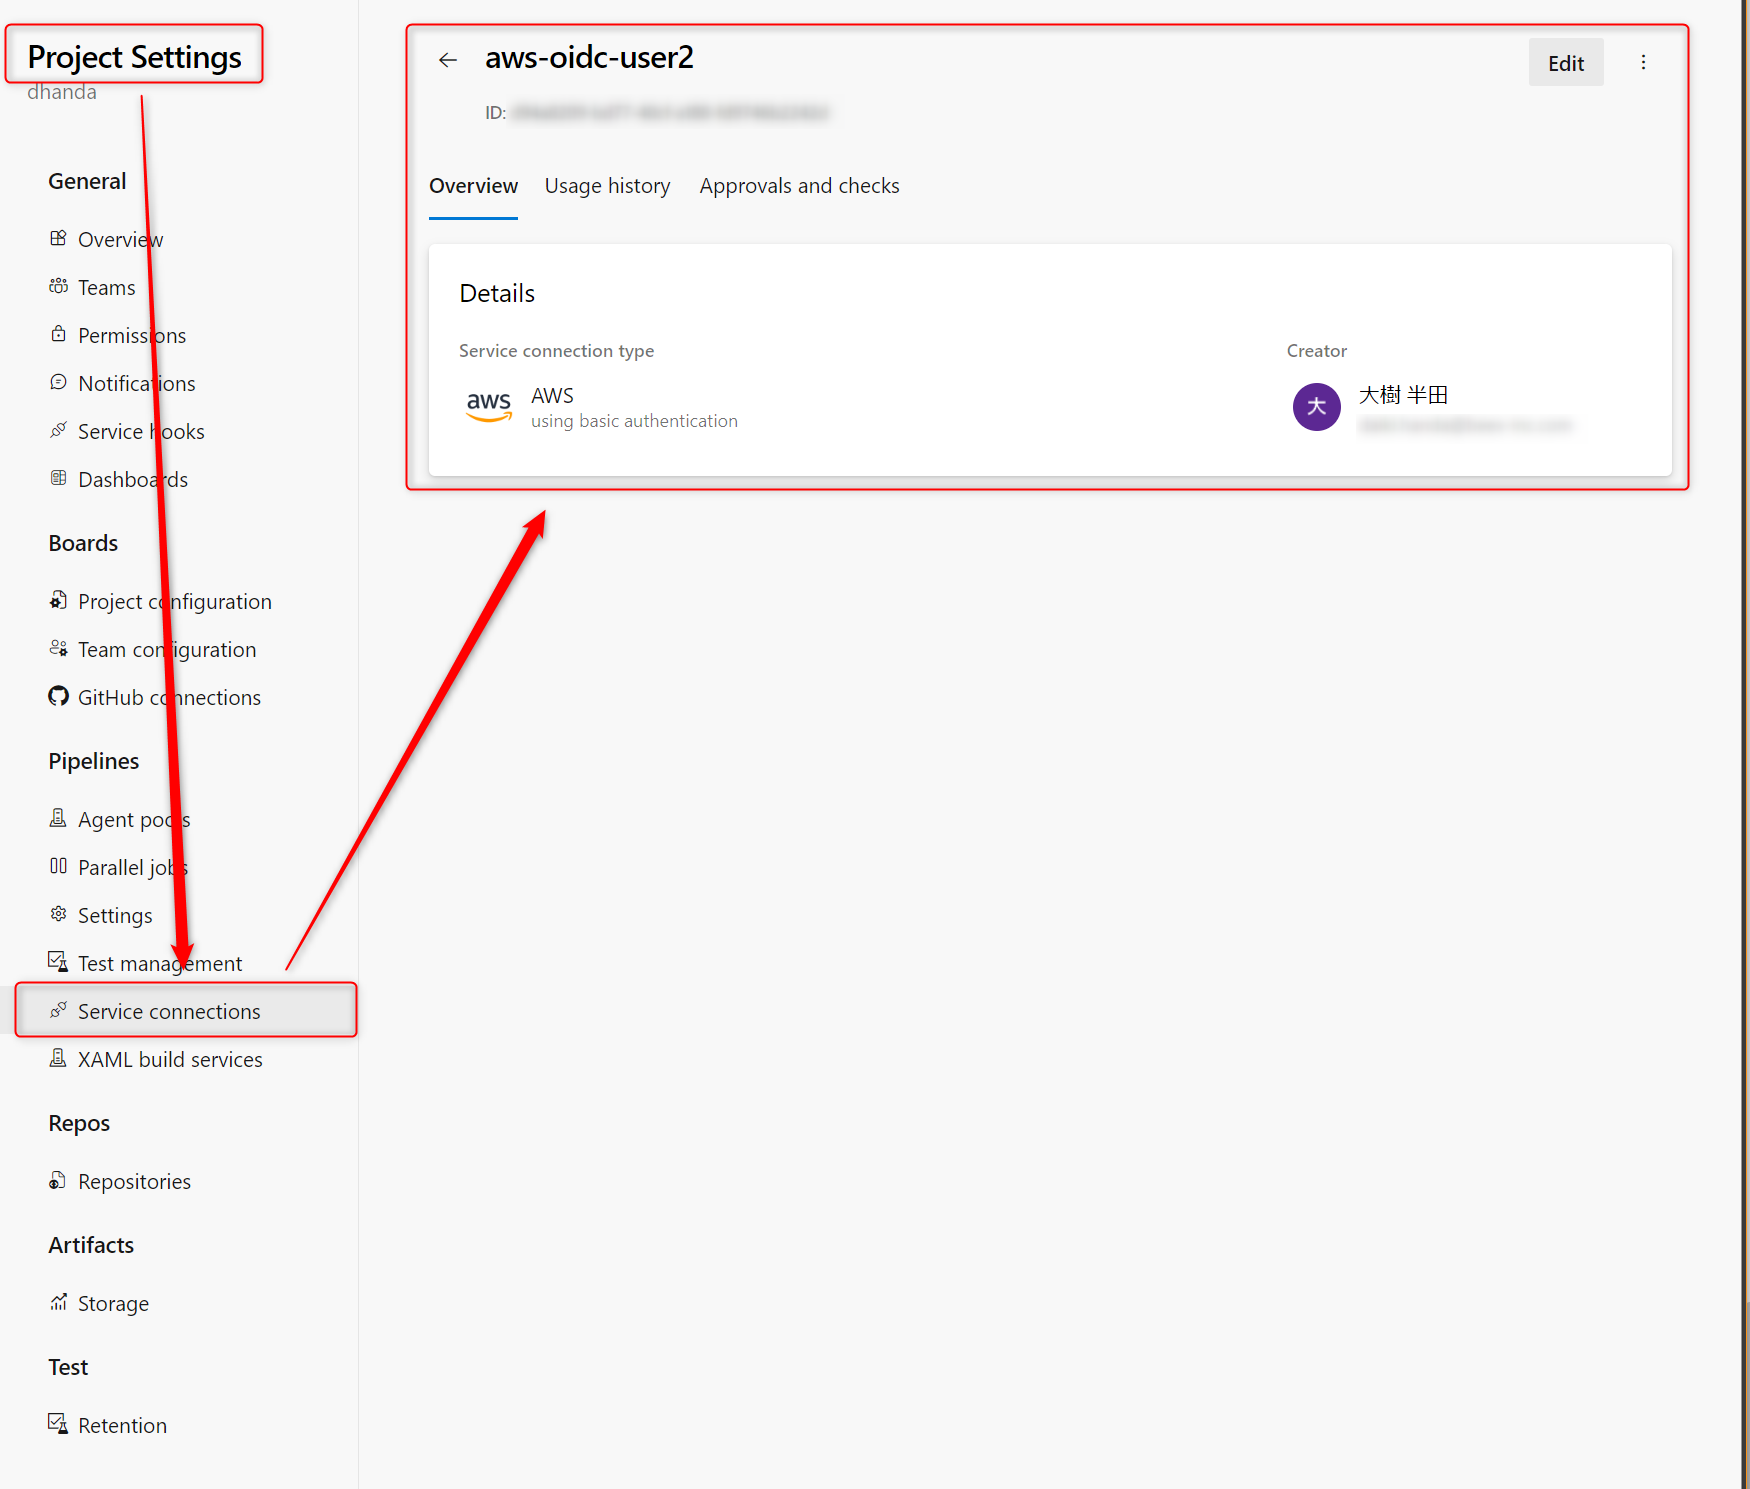The width and height of the screenshot is (1750, 1489).
Task: Click the aws-oidc-user2 connection title
Action: point(589,58)
